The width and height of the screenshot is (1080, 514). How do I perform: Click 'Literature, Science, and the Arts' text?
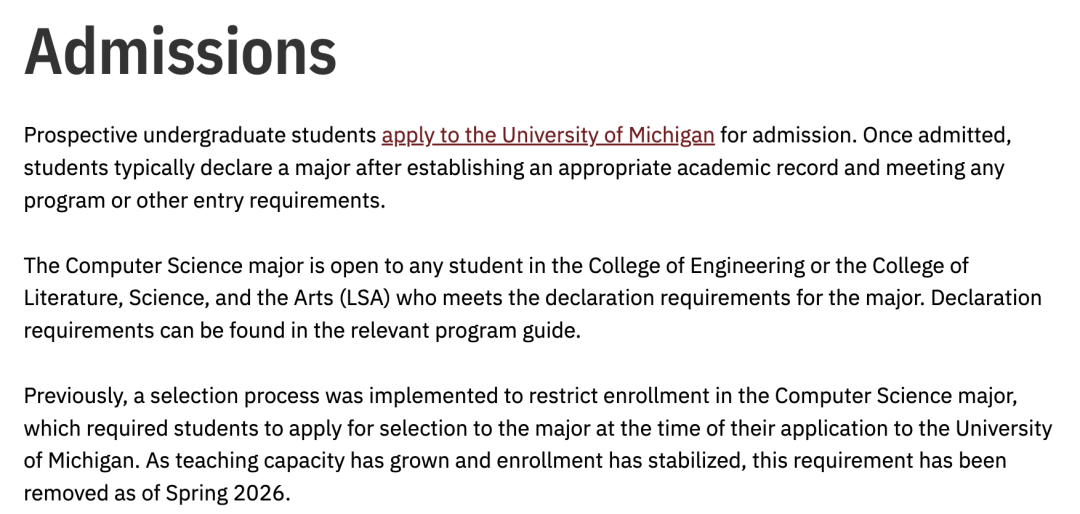coord(178,298)
